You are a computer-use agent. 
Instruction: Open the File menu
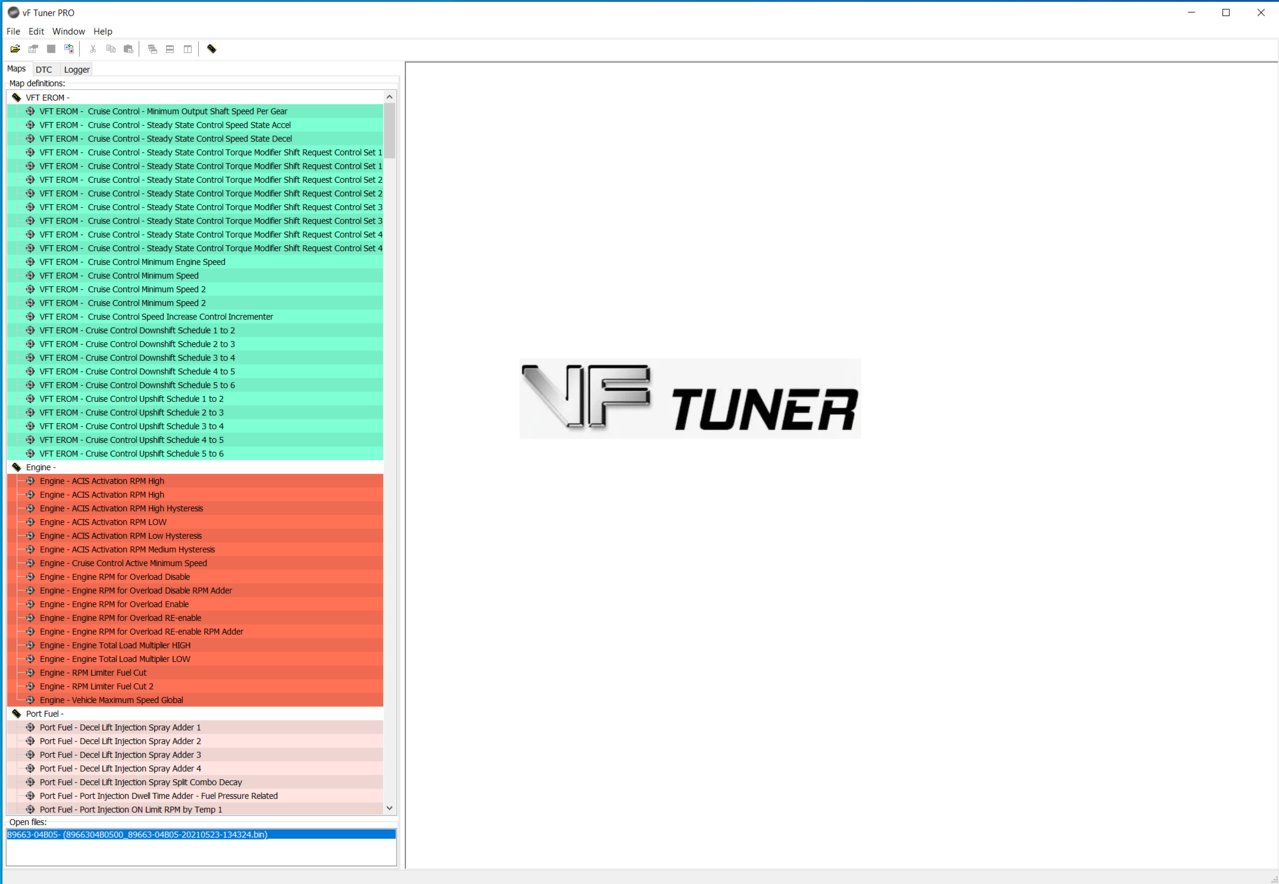tap(13, 32)
